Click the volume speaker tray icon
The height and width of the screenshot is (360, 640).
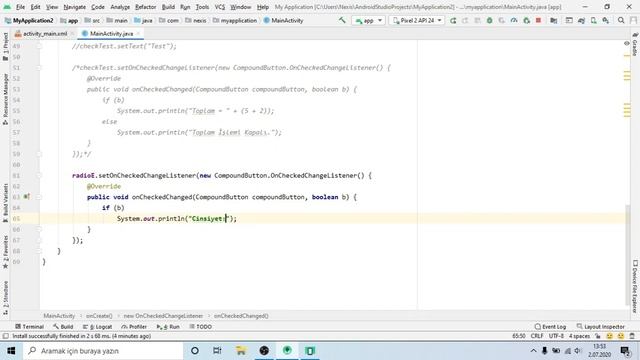(x=578, y=351)
